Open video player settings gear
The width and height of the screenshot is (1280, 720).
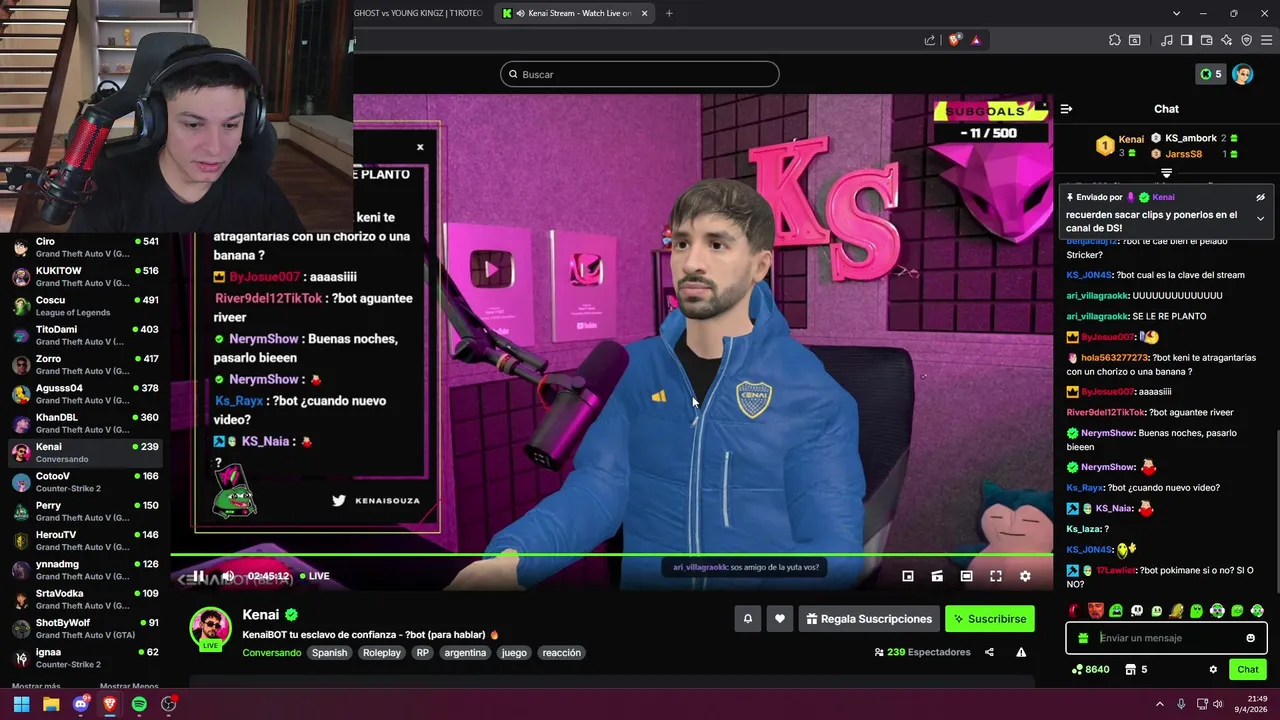click(x=1025, y=576)
